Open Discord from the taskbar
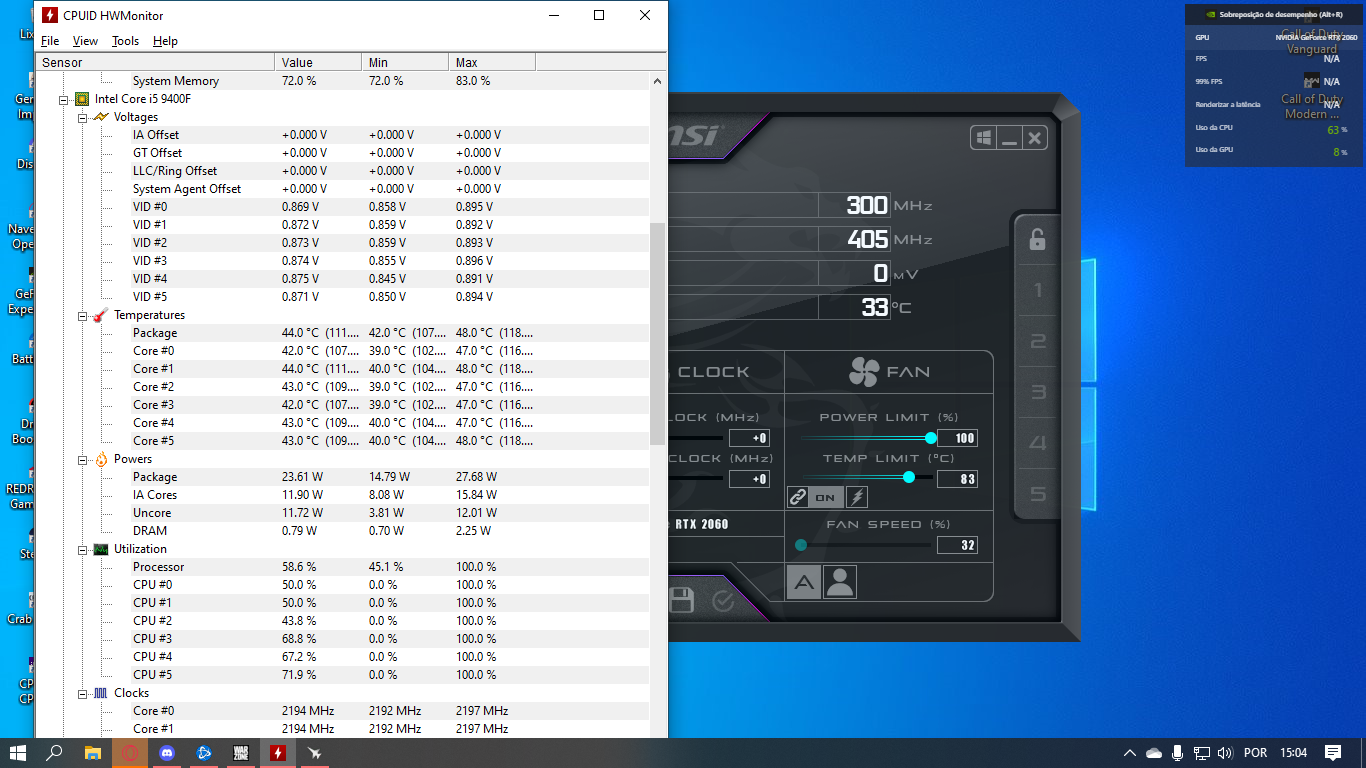This screenshot has height=768, width=1366. pyautogui.click(x=166, y=753)
